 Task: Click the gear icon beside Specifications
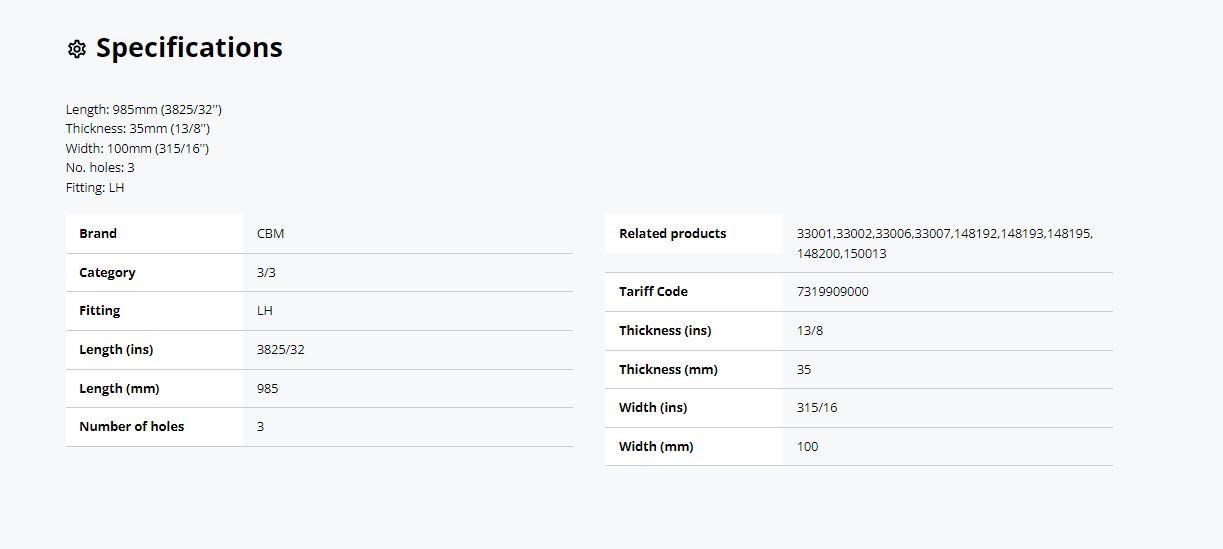coord(77,49)
